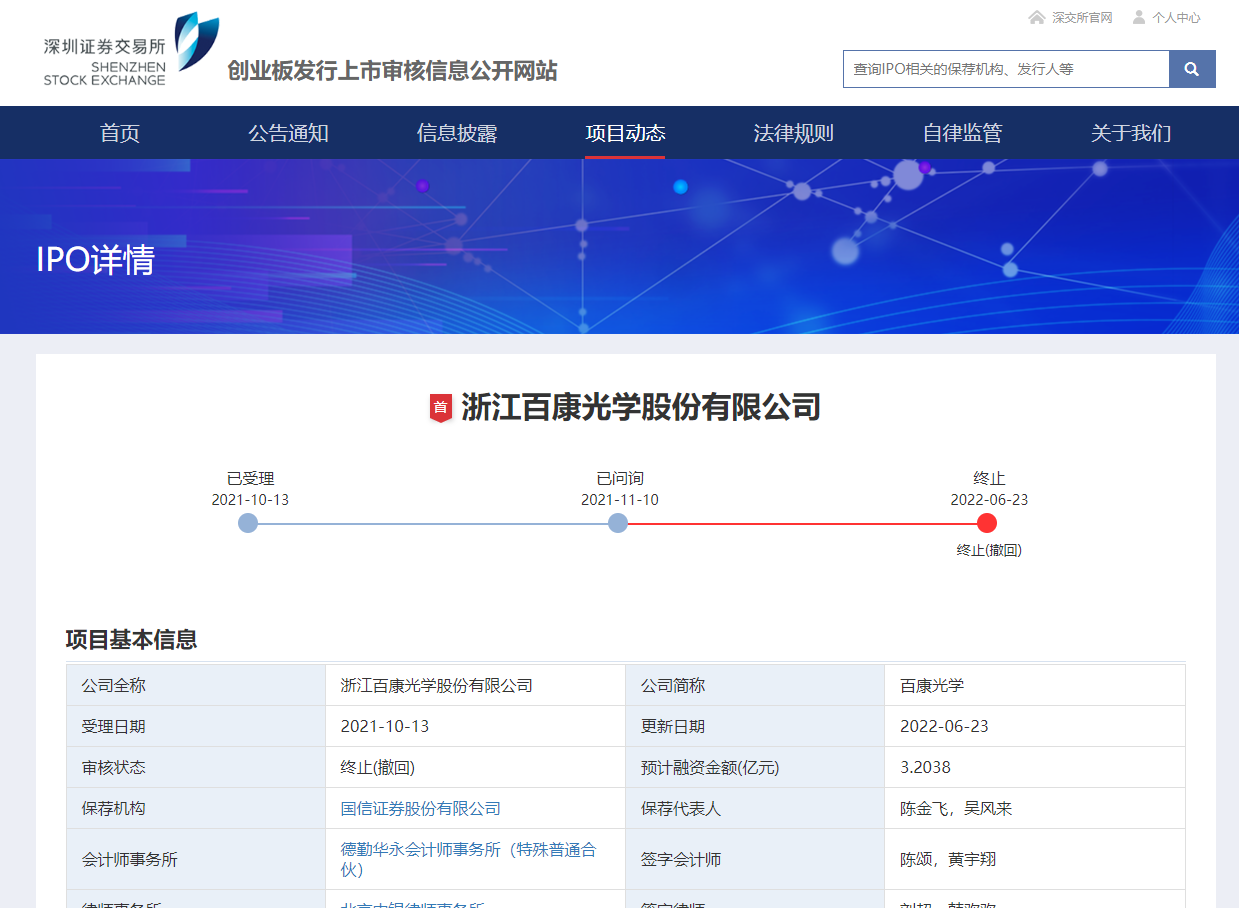Click the user icon beside 个人中心

[x=1138, y=18]
